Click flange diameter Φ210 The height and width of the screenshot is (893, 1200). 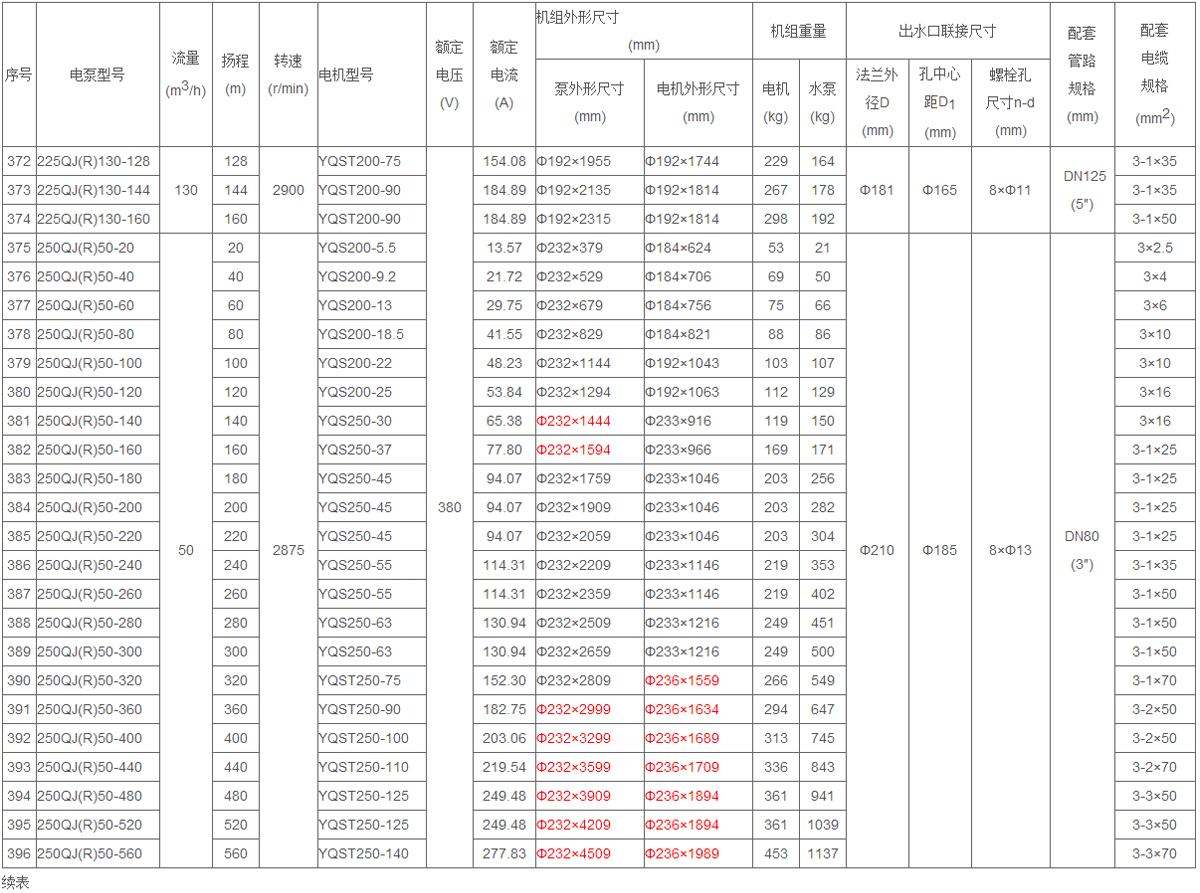click(x=877, y=550)
